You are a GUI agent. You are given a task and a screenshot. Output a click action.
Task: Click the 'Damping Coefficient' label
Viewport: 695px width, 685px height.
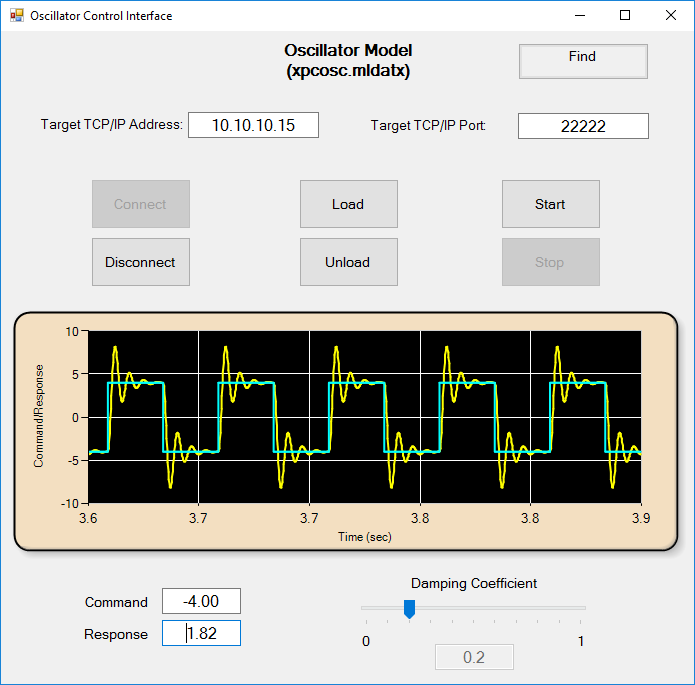click(474, 583)
